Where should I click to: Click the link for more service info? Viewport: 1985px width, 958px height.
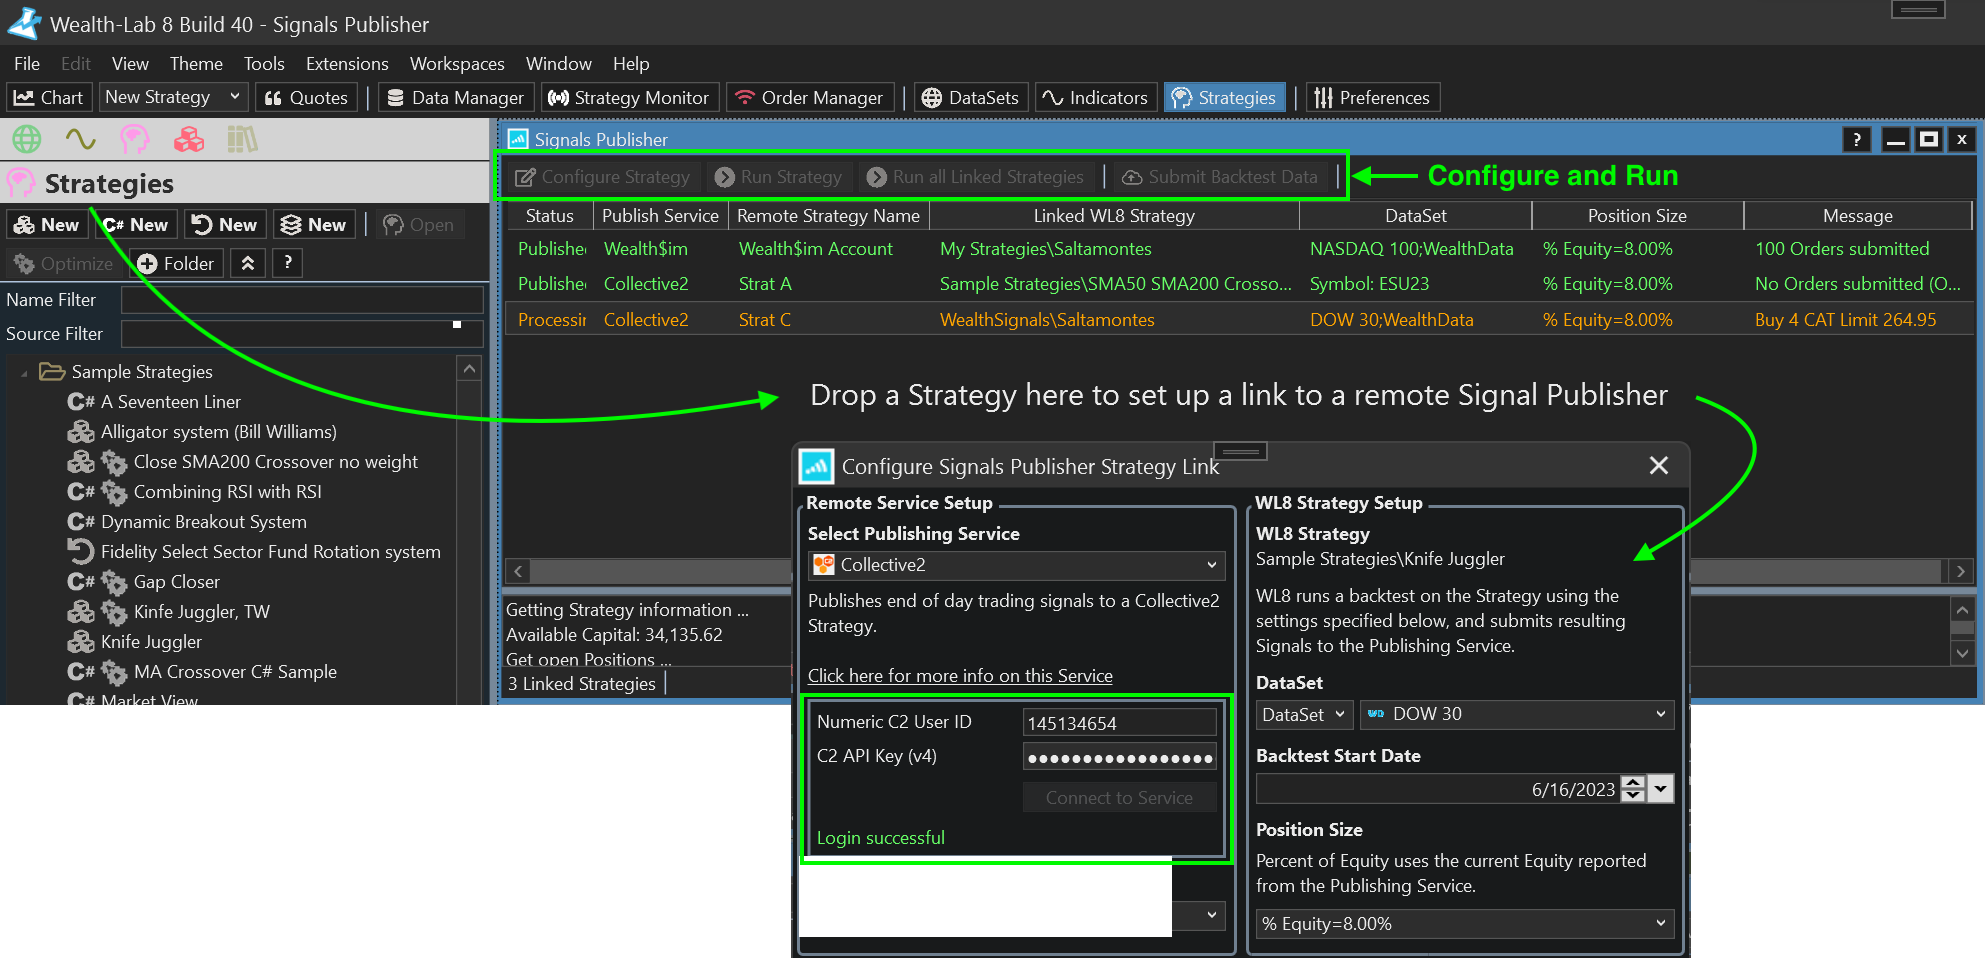[x=959, y=676]
